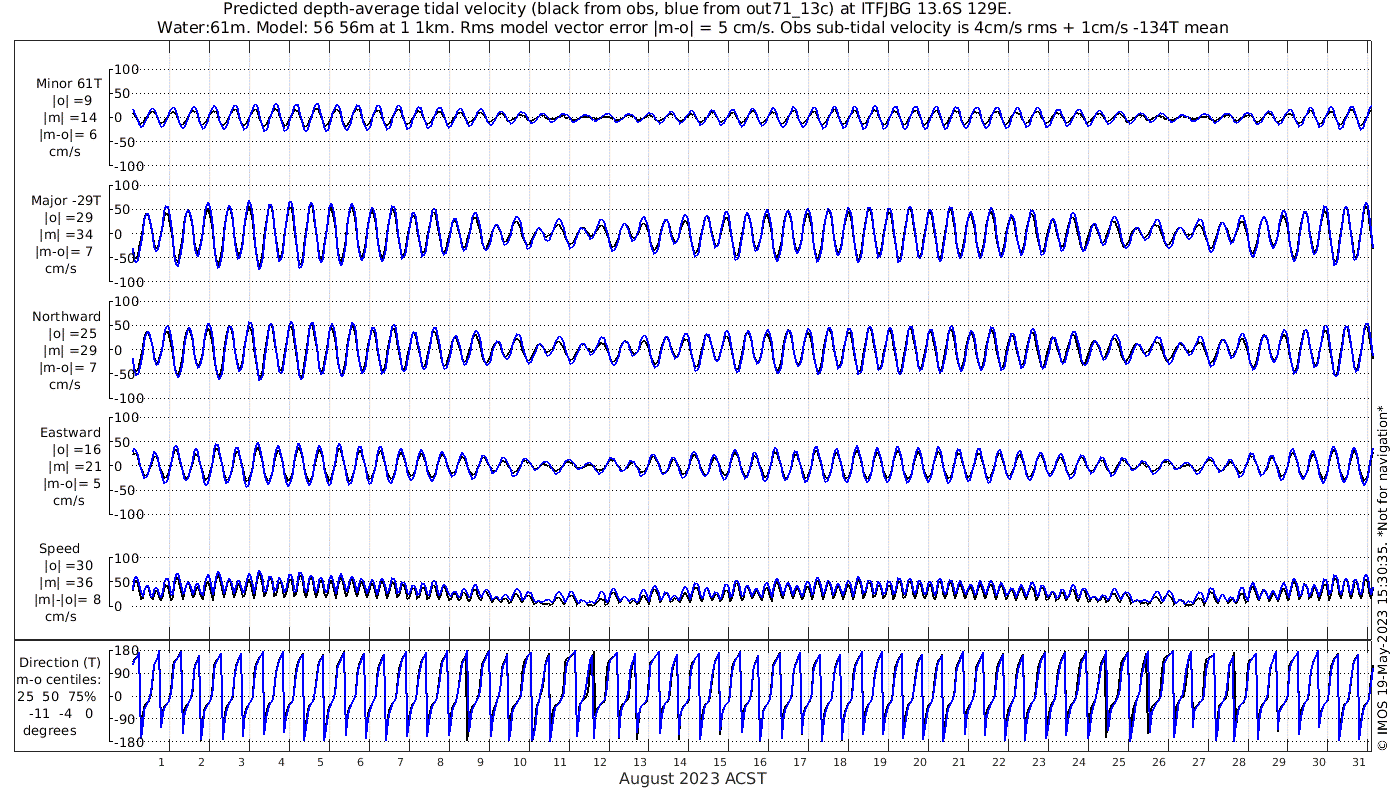Click day 5 tick label on x-axis
Screen dimensions: 1400x800
pyautogui.click(x=320, y=762)
